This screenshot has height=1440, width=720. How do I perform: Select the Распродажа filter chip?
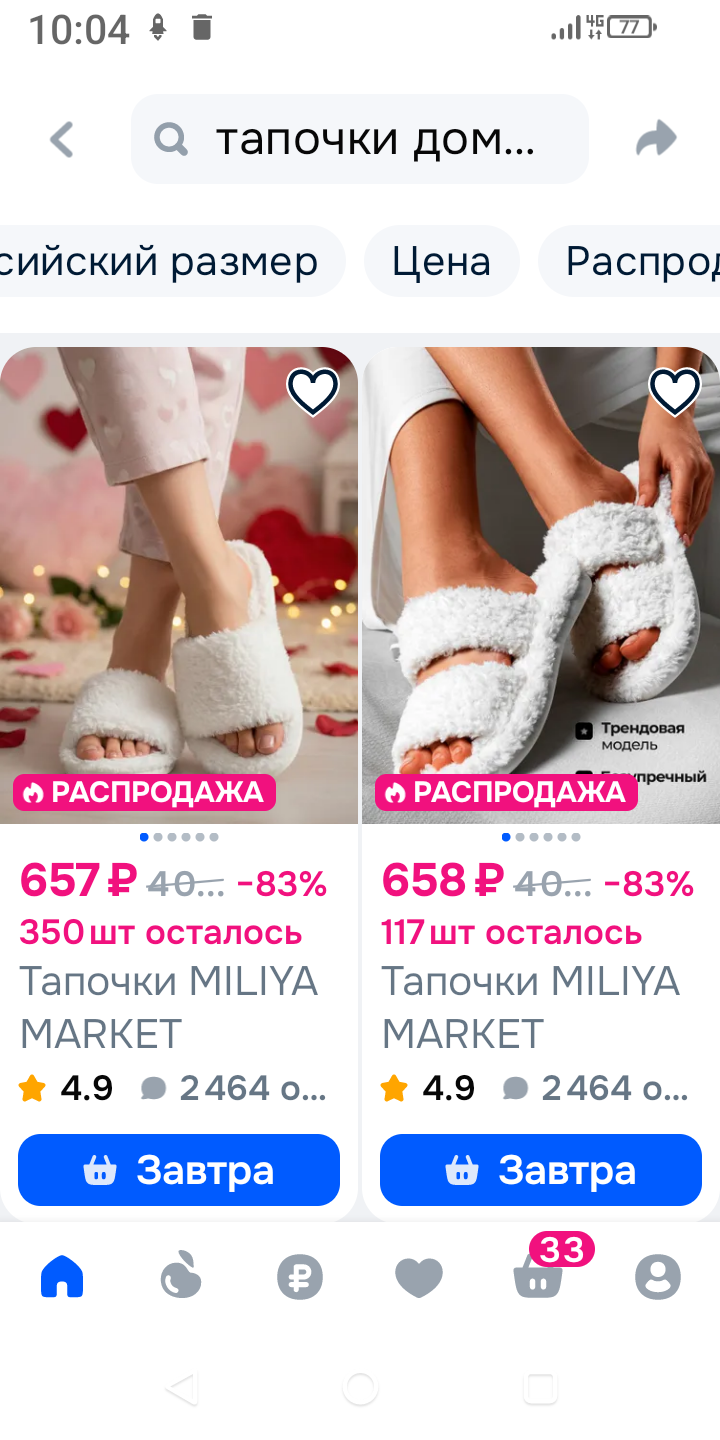630,261
